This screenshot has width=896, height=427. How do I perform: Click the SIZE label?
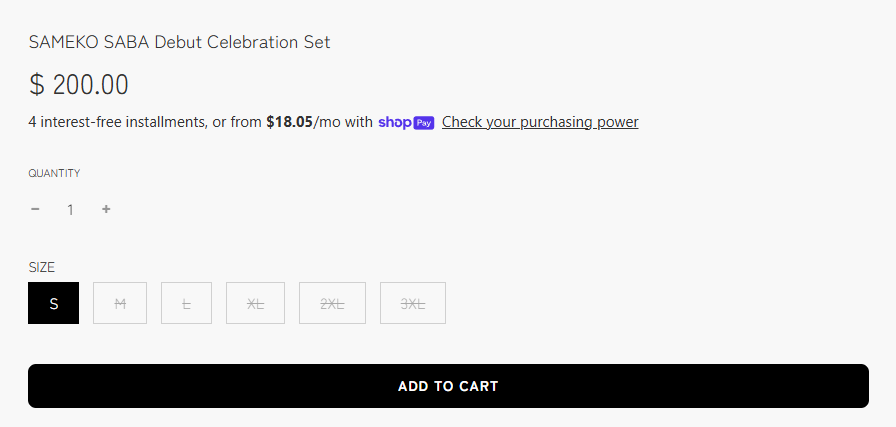click(x=42, y=267)
